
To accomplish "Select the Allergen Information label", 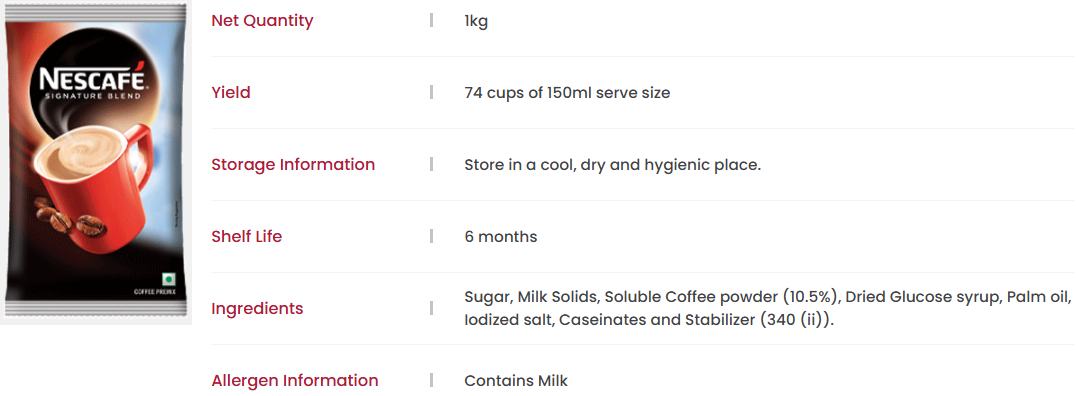I will tap(294, 380).
